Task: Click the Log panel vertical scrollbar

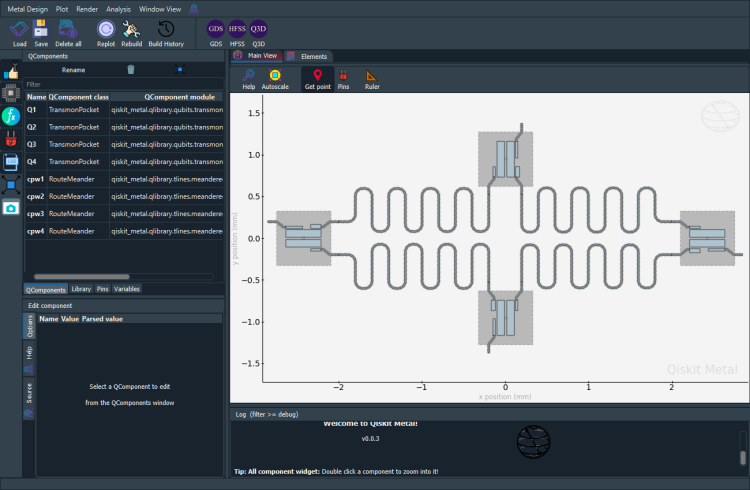Action: [x=743, y=458]
